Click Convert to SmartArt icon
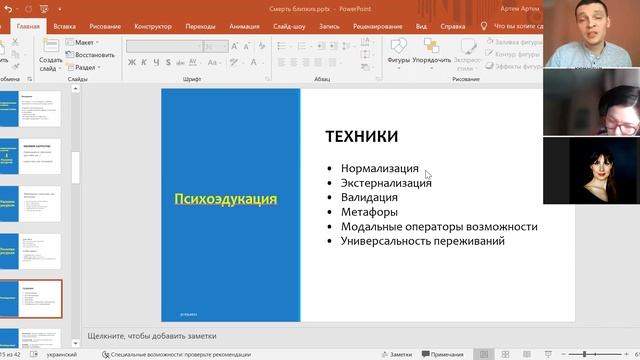The height and width of the screenshot is (360, 640). point(366,67)
